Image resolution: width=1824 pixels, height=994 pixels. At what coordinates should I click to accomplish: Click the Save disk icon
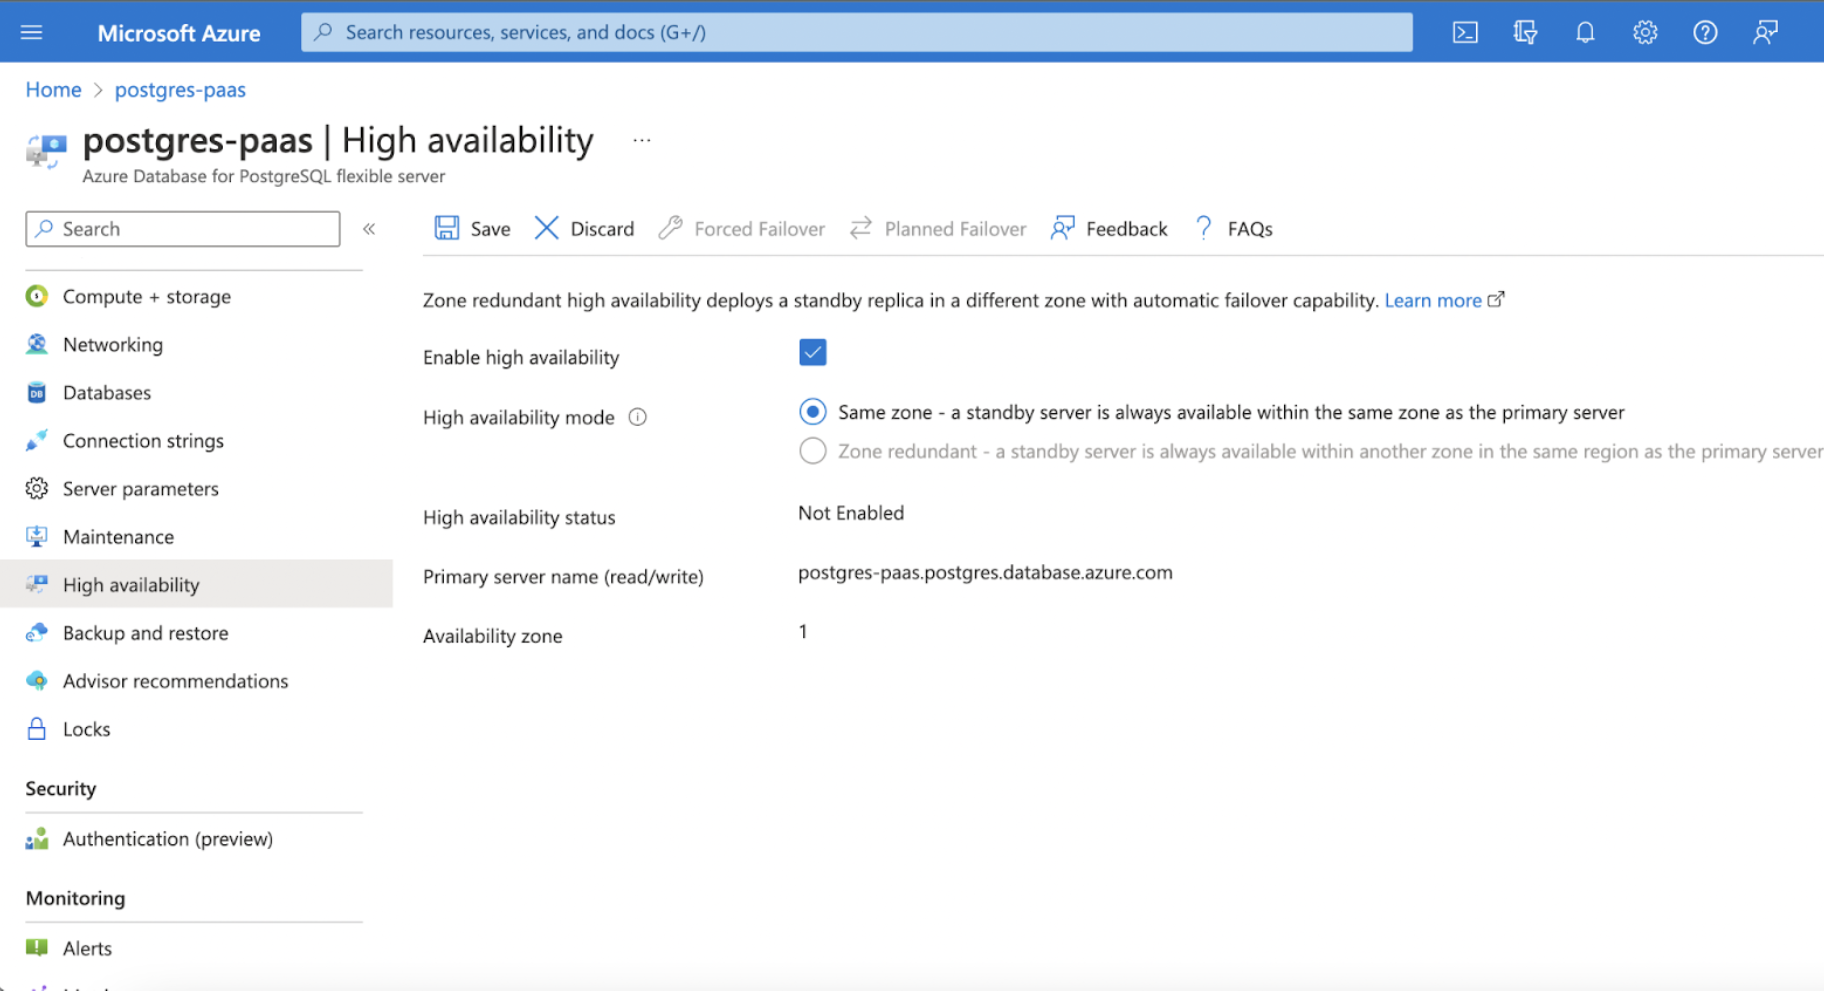point(447,228)
